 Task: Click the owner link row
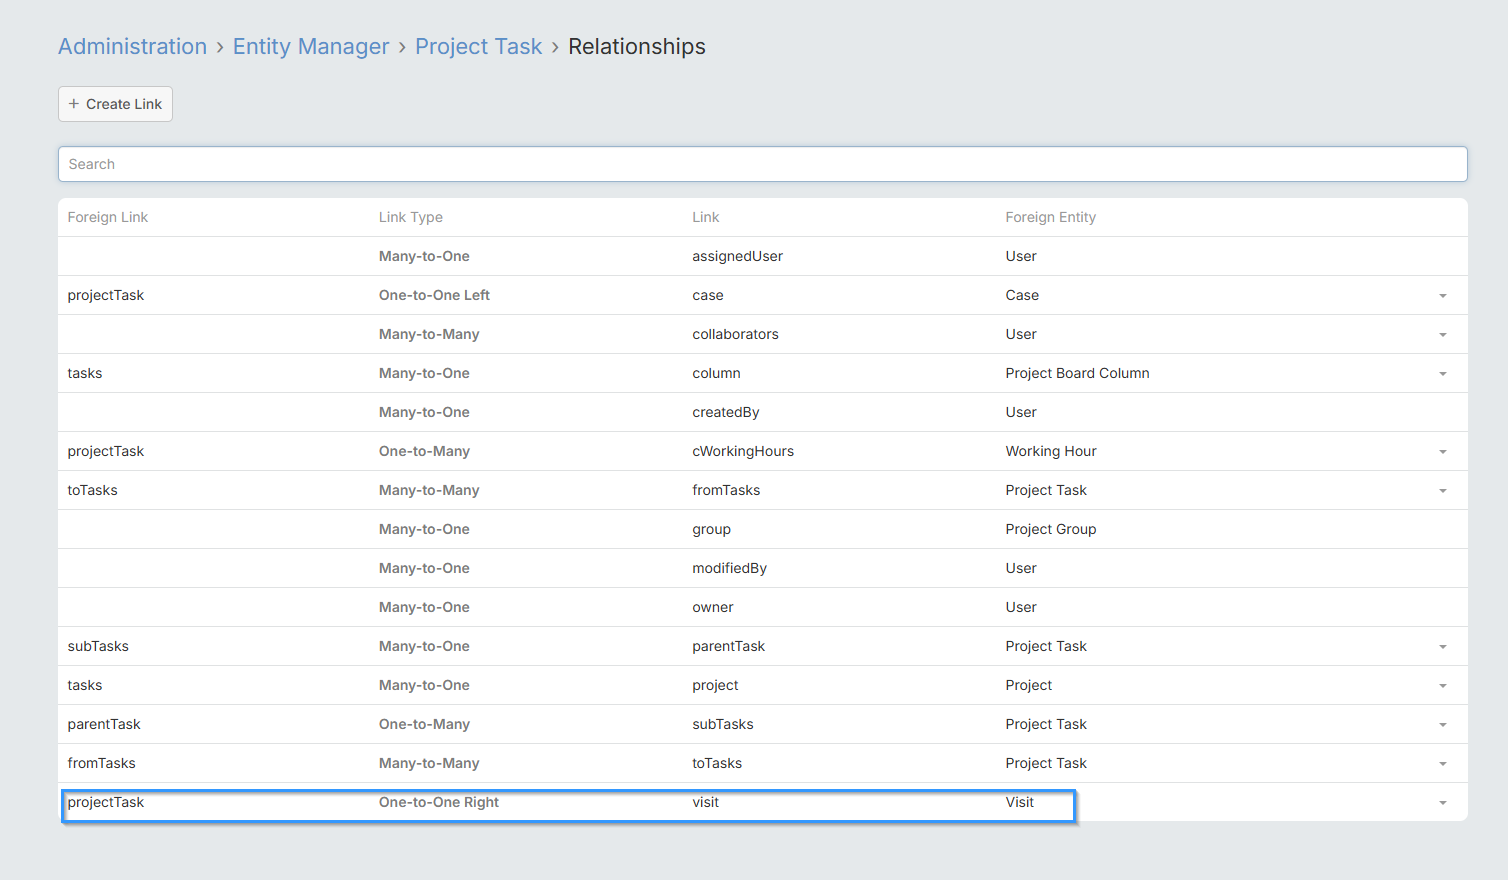(x=712, y=607)
